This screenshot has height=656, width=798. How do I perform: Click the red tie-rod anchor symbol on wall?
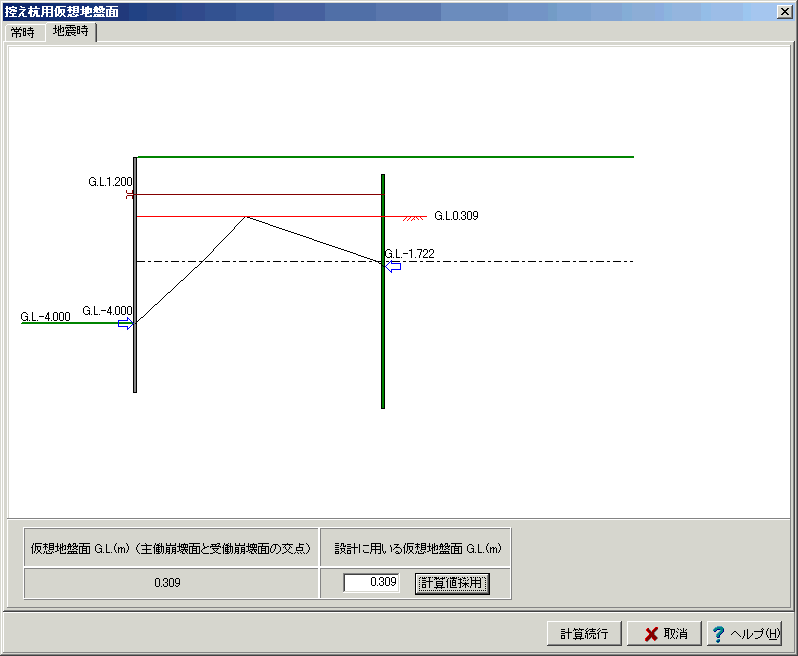pos(130,194)
